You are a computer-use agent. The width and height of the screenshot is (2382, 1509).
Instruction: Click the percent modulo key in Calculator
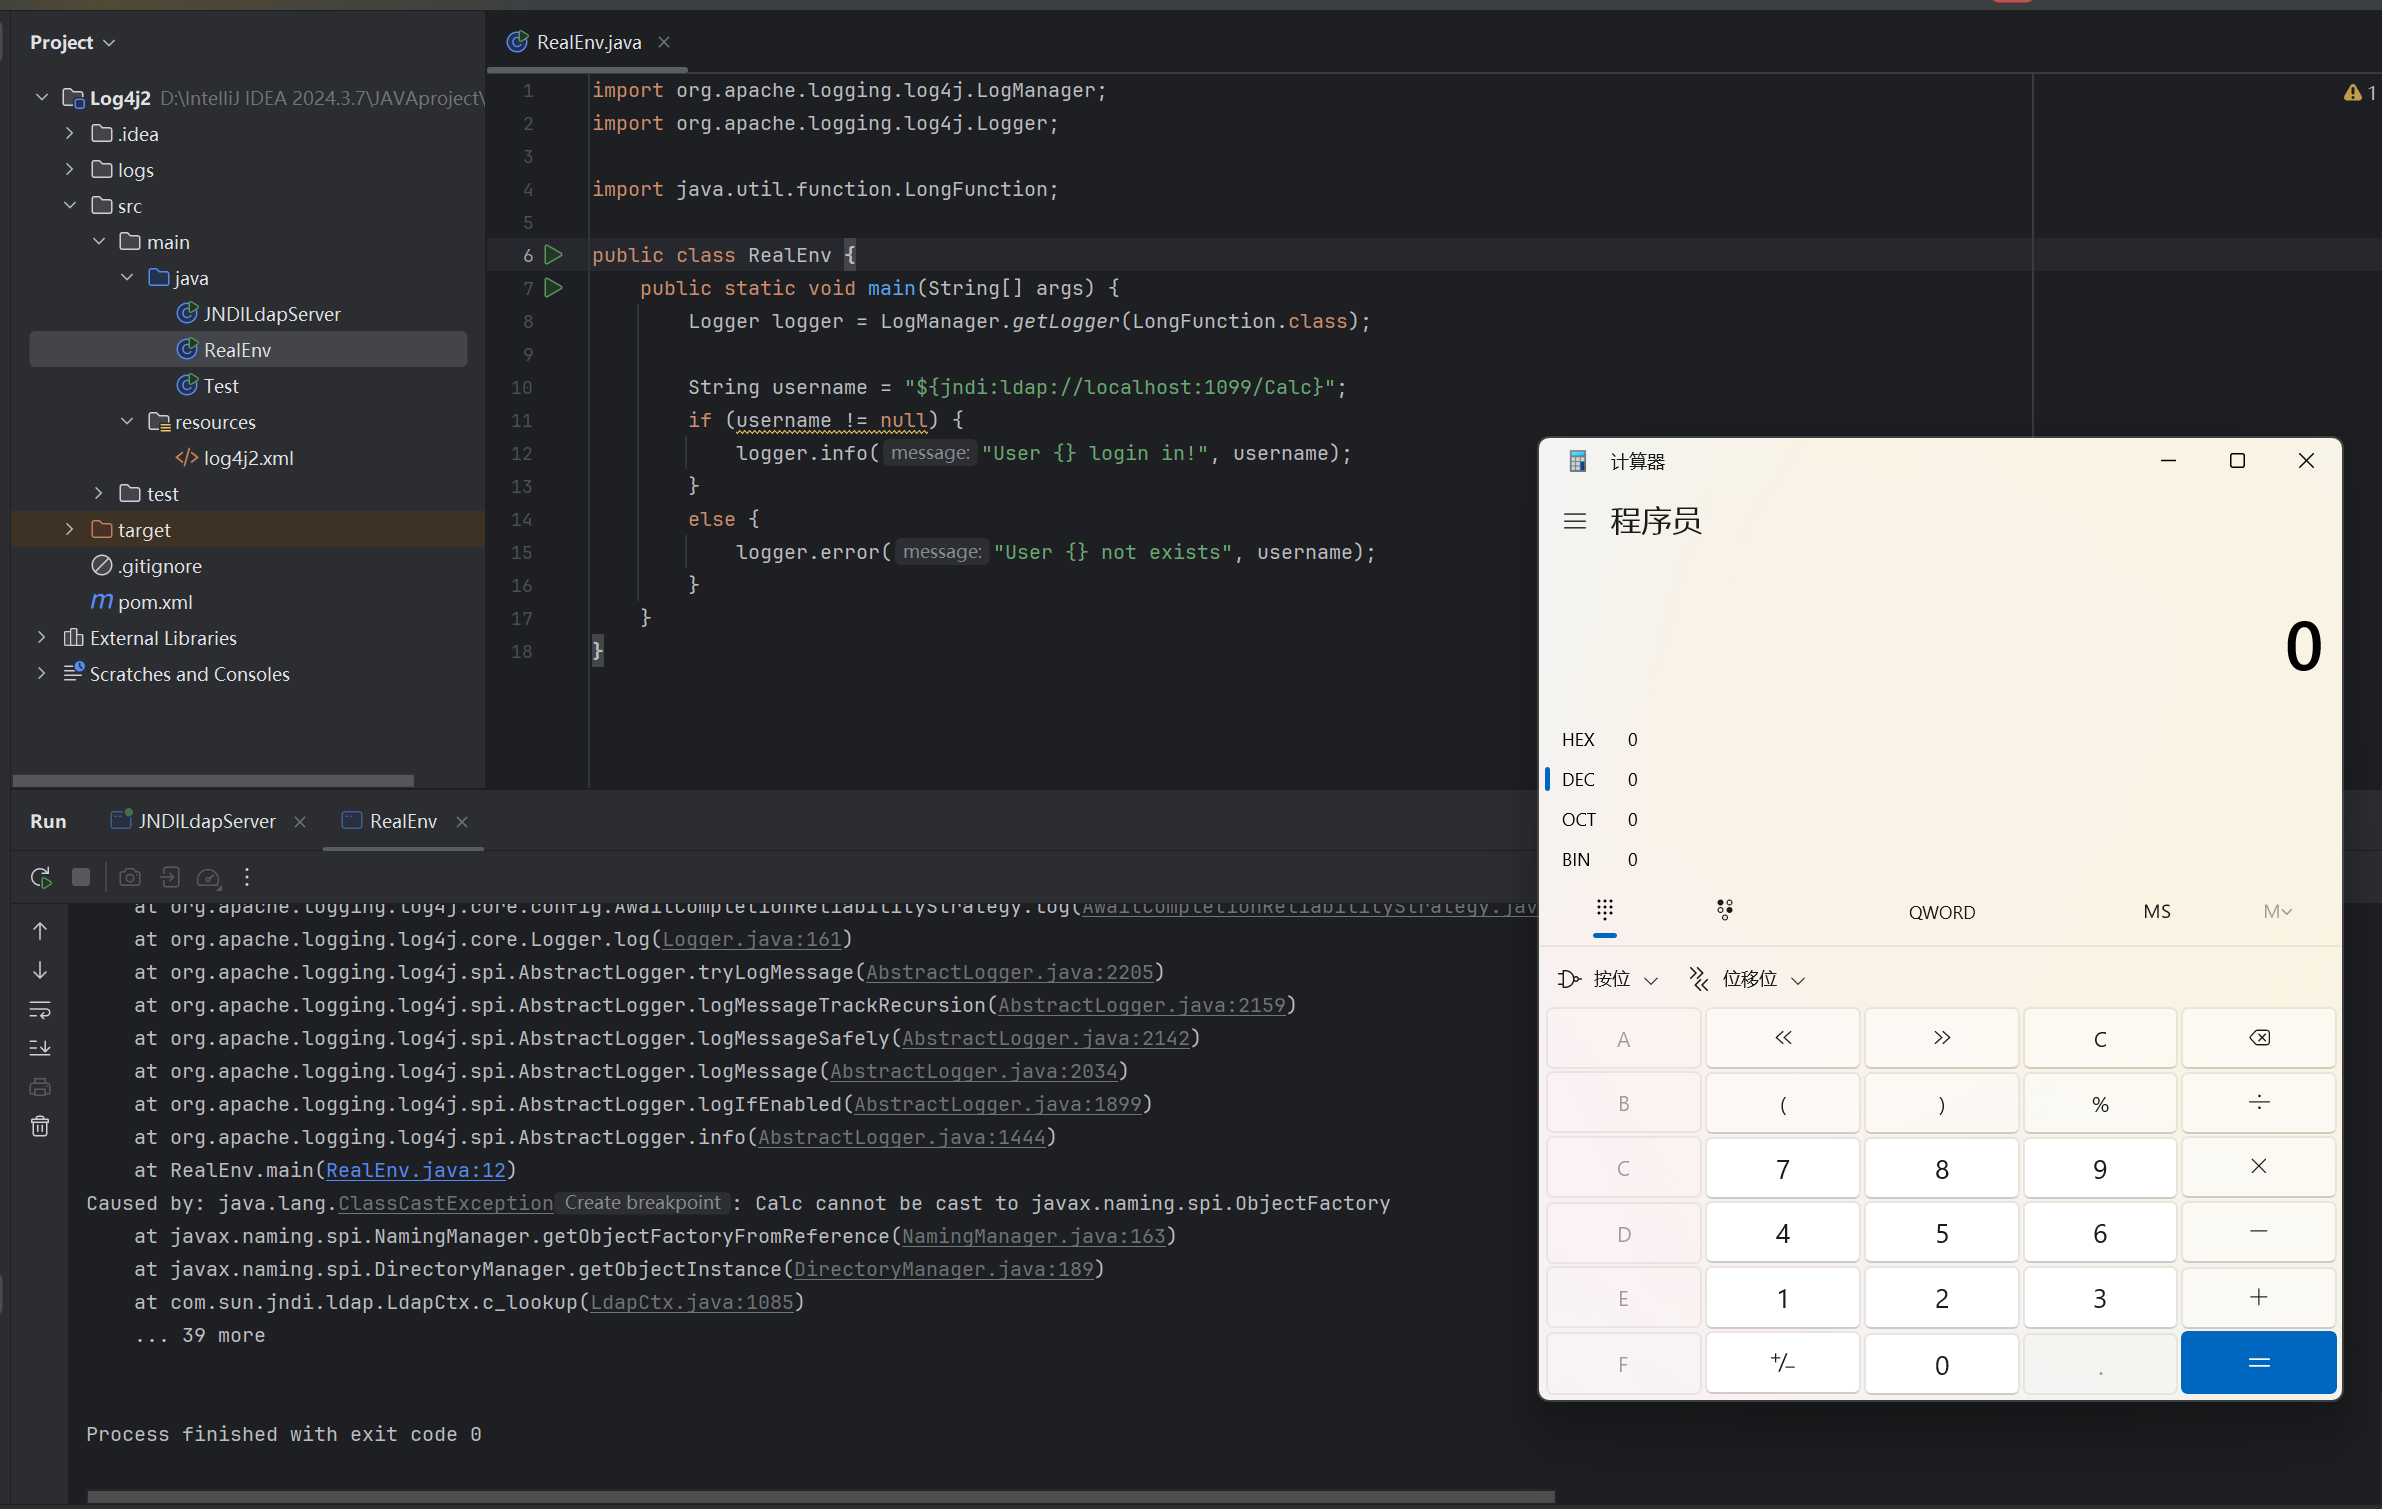pyautogui.click(x=2100, y=1103)
